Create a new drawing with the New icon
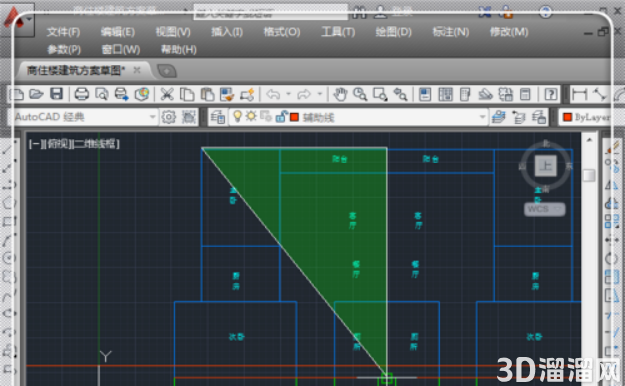This screenshot has width=625, height=386. [16, 95]
